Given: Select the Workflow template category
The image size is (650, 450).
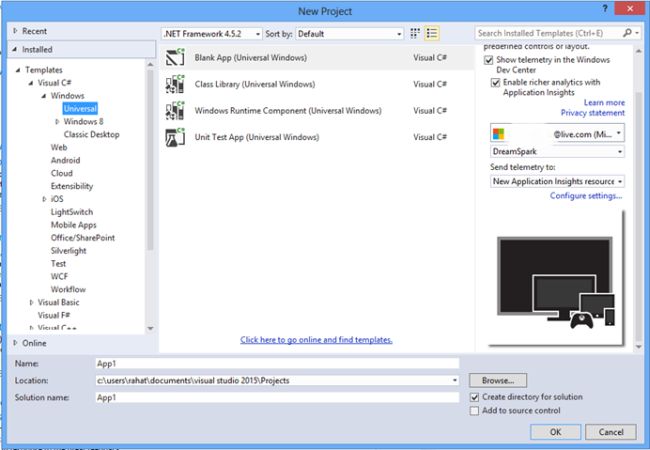Looking at the screenshot, I should pos(68,289).
